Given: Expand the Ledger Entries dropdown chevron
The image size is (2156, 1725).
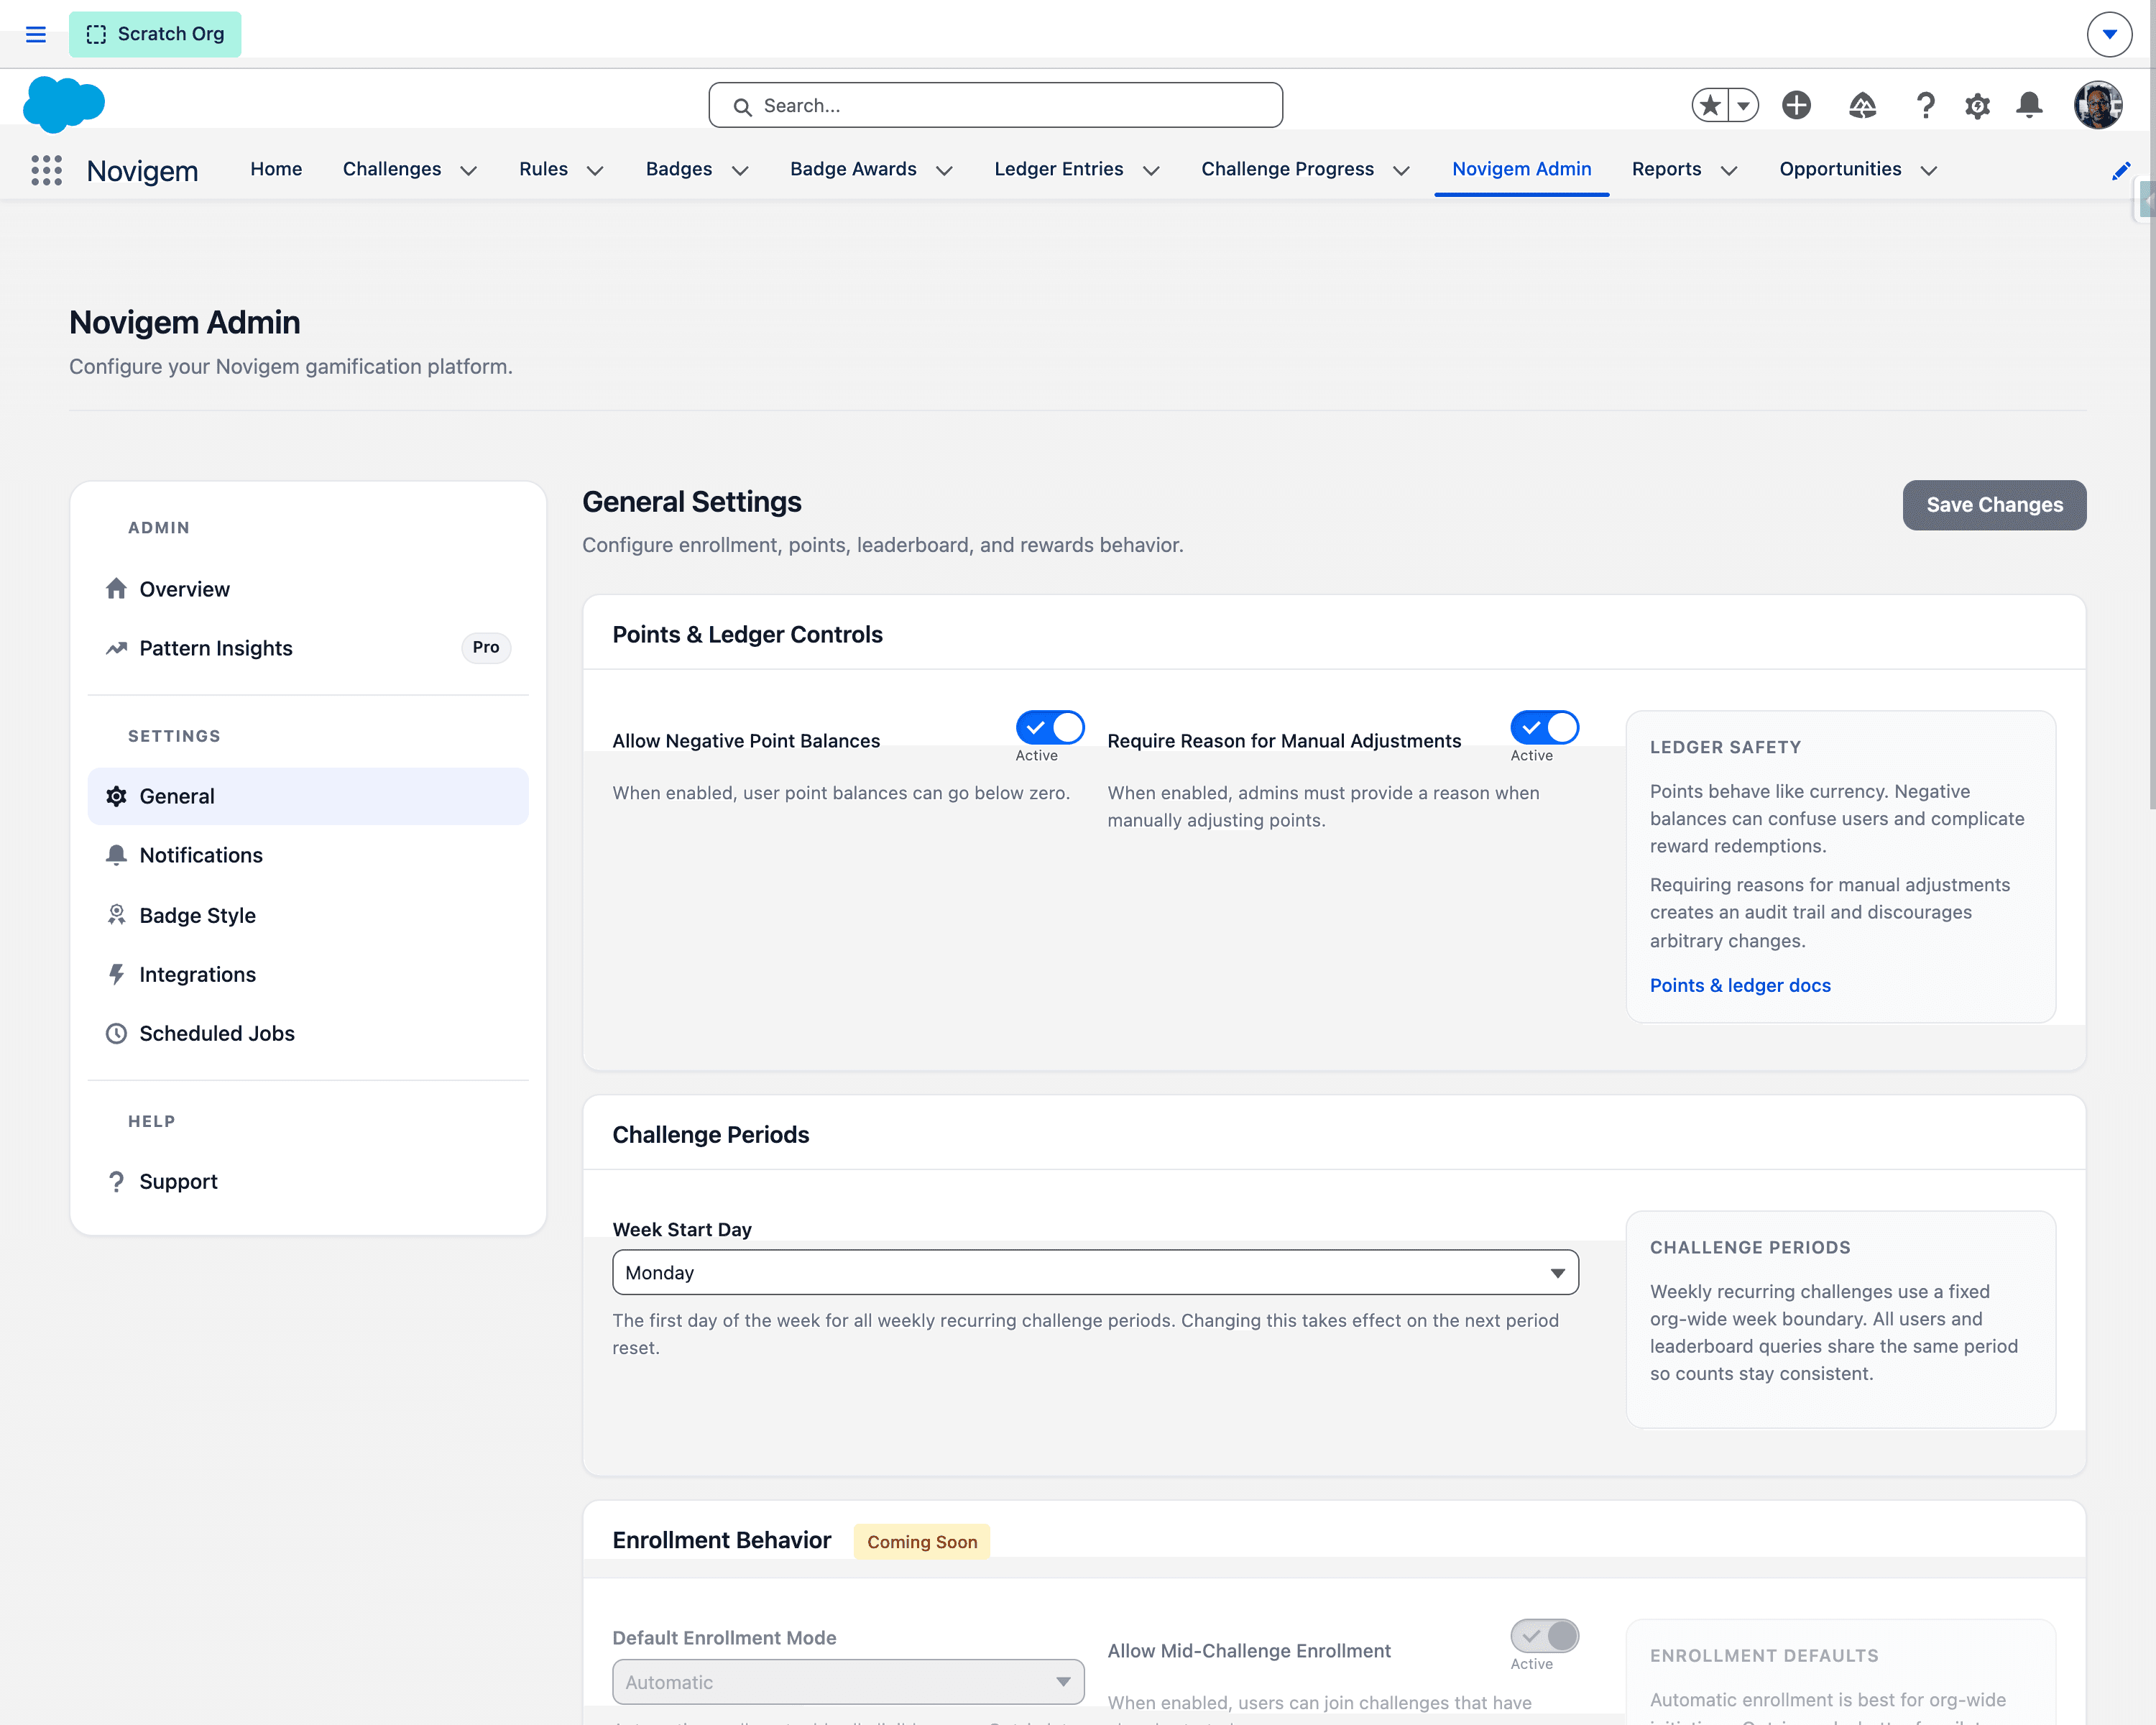Looking at the screenshot, I should coord(1151,171).
